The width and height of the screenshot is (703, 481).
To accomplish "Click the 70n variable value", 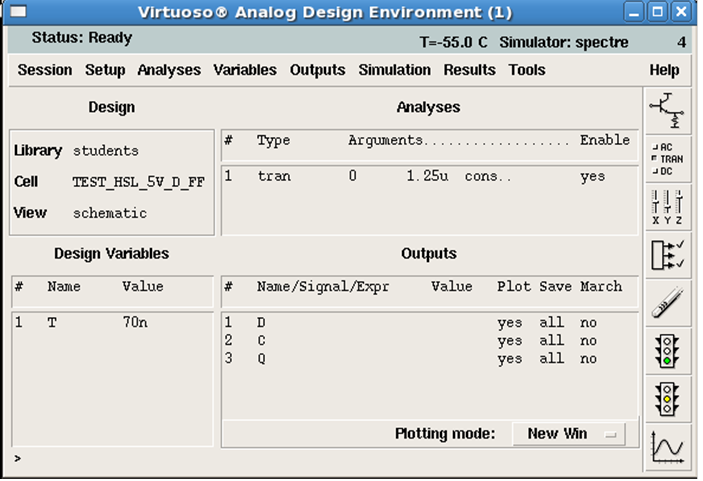I will [x=135, y=322].
